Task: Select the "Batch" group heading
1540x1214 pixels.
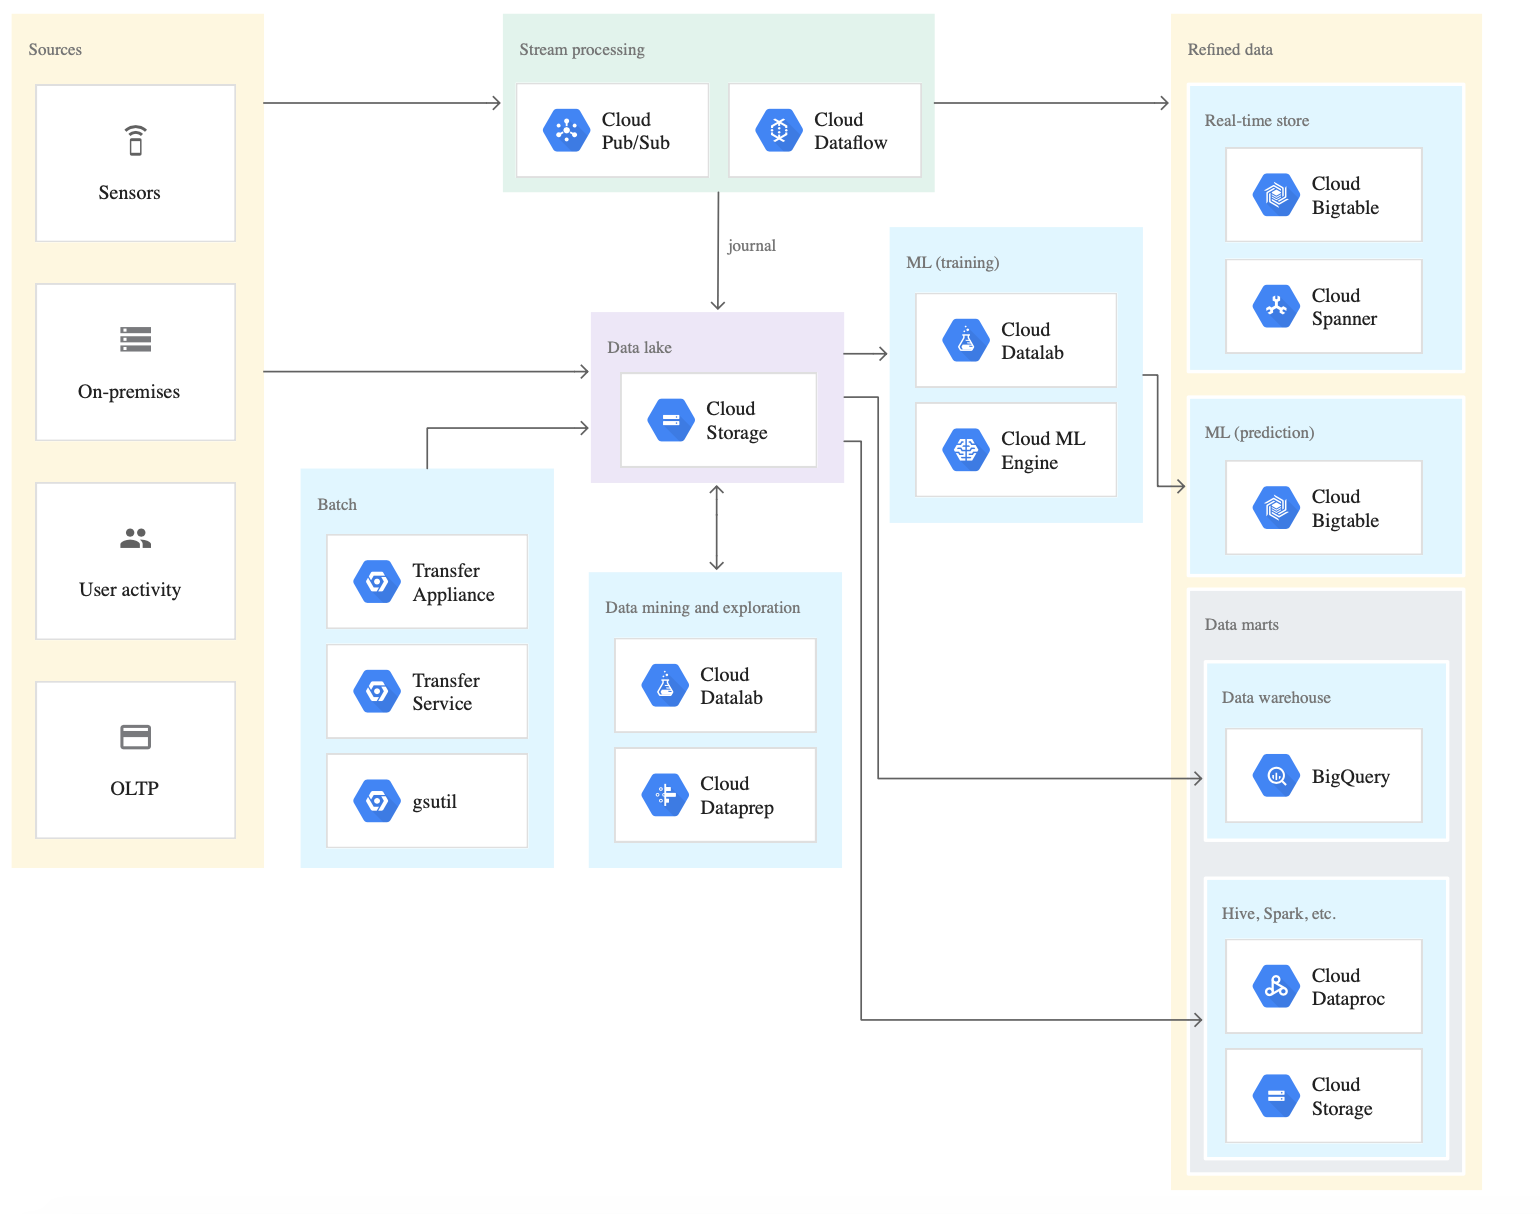Action: tap(337, 505)
